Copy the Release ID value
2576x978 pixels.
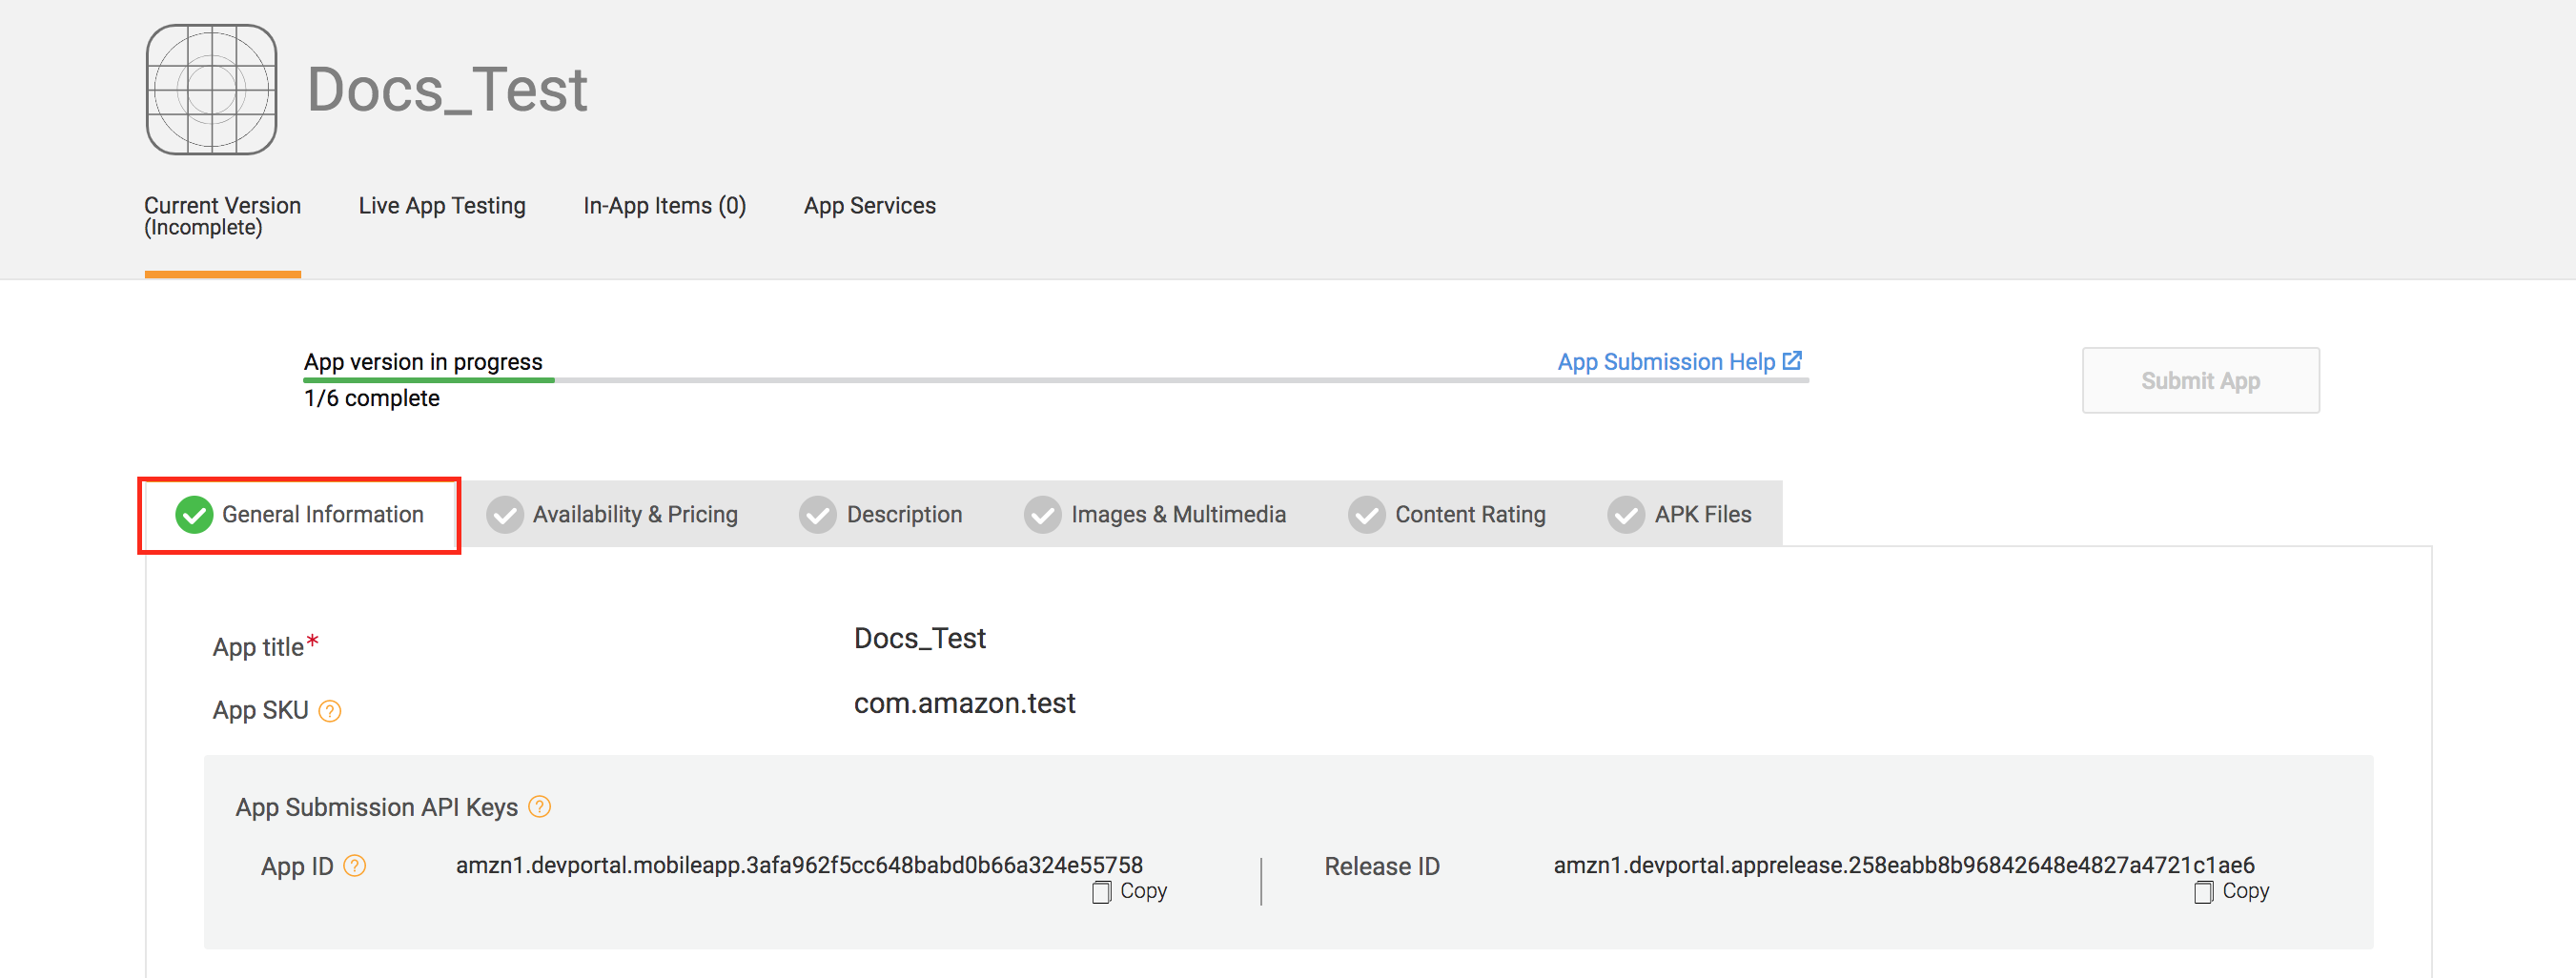[x=2232, y=892]
